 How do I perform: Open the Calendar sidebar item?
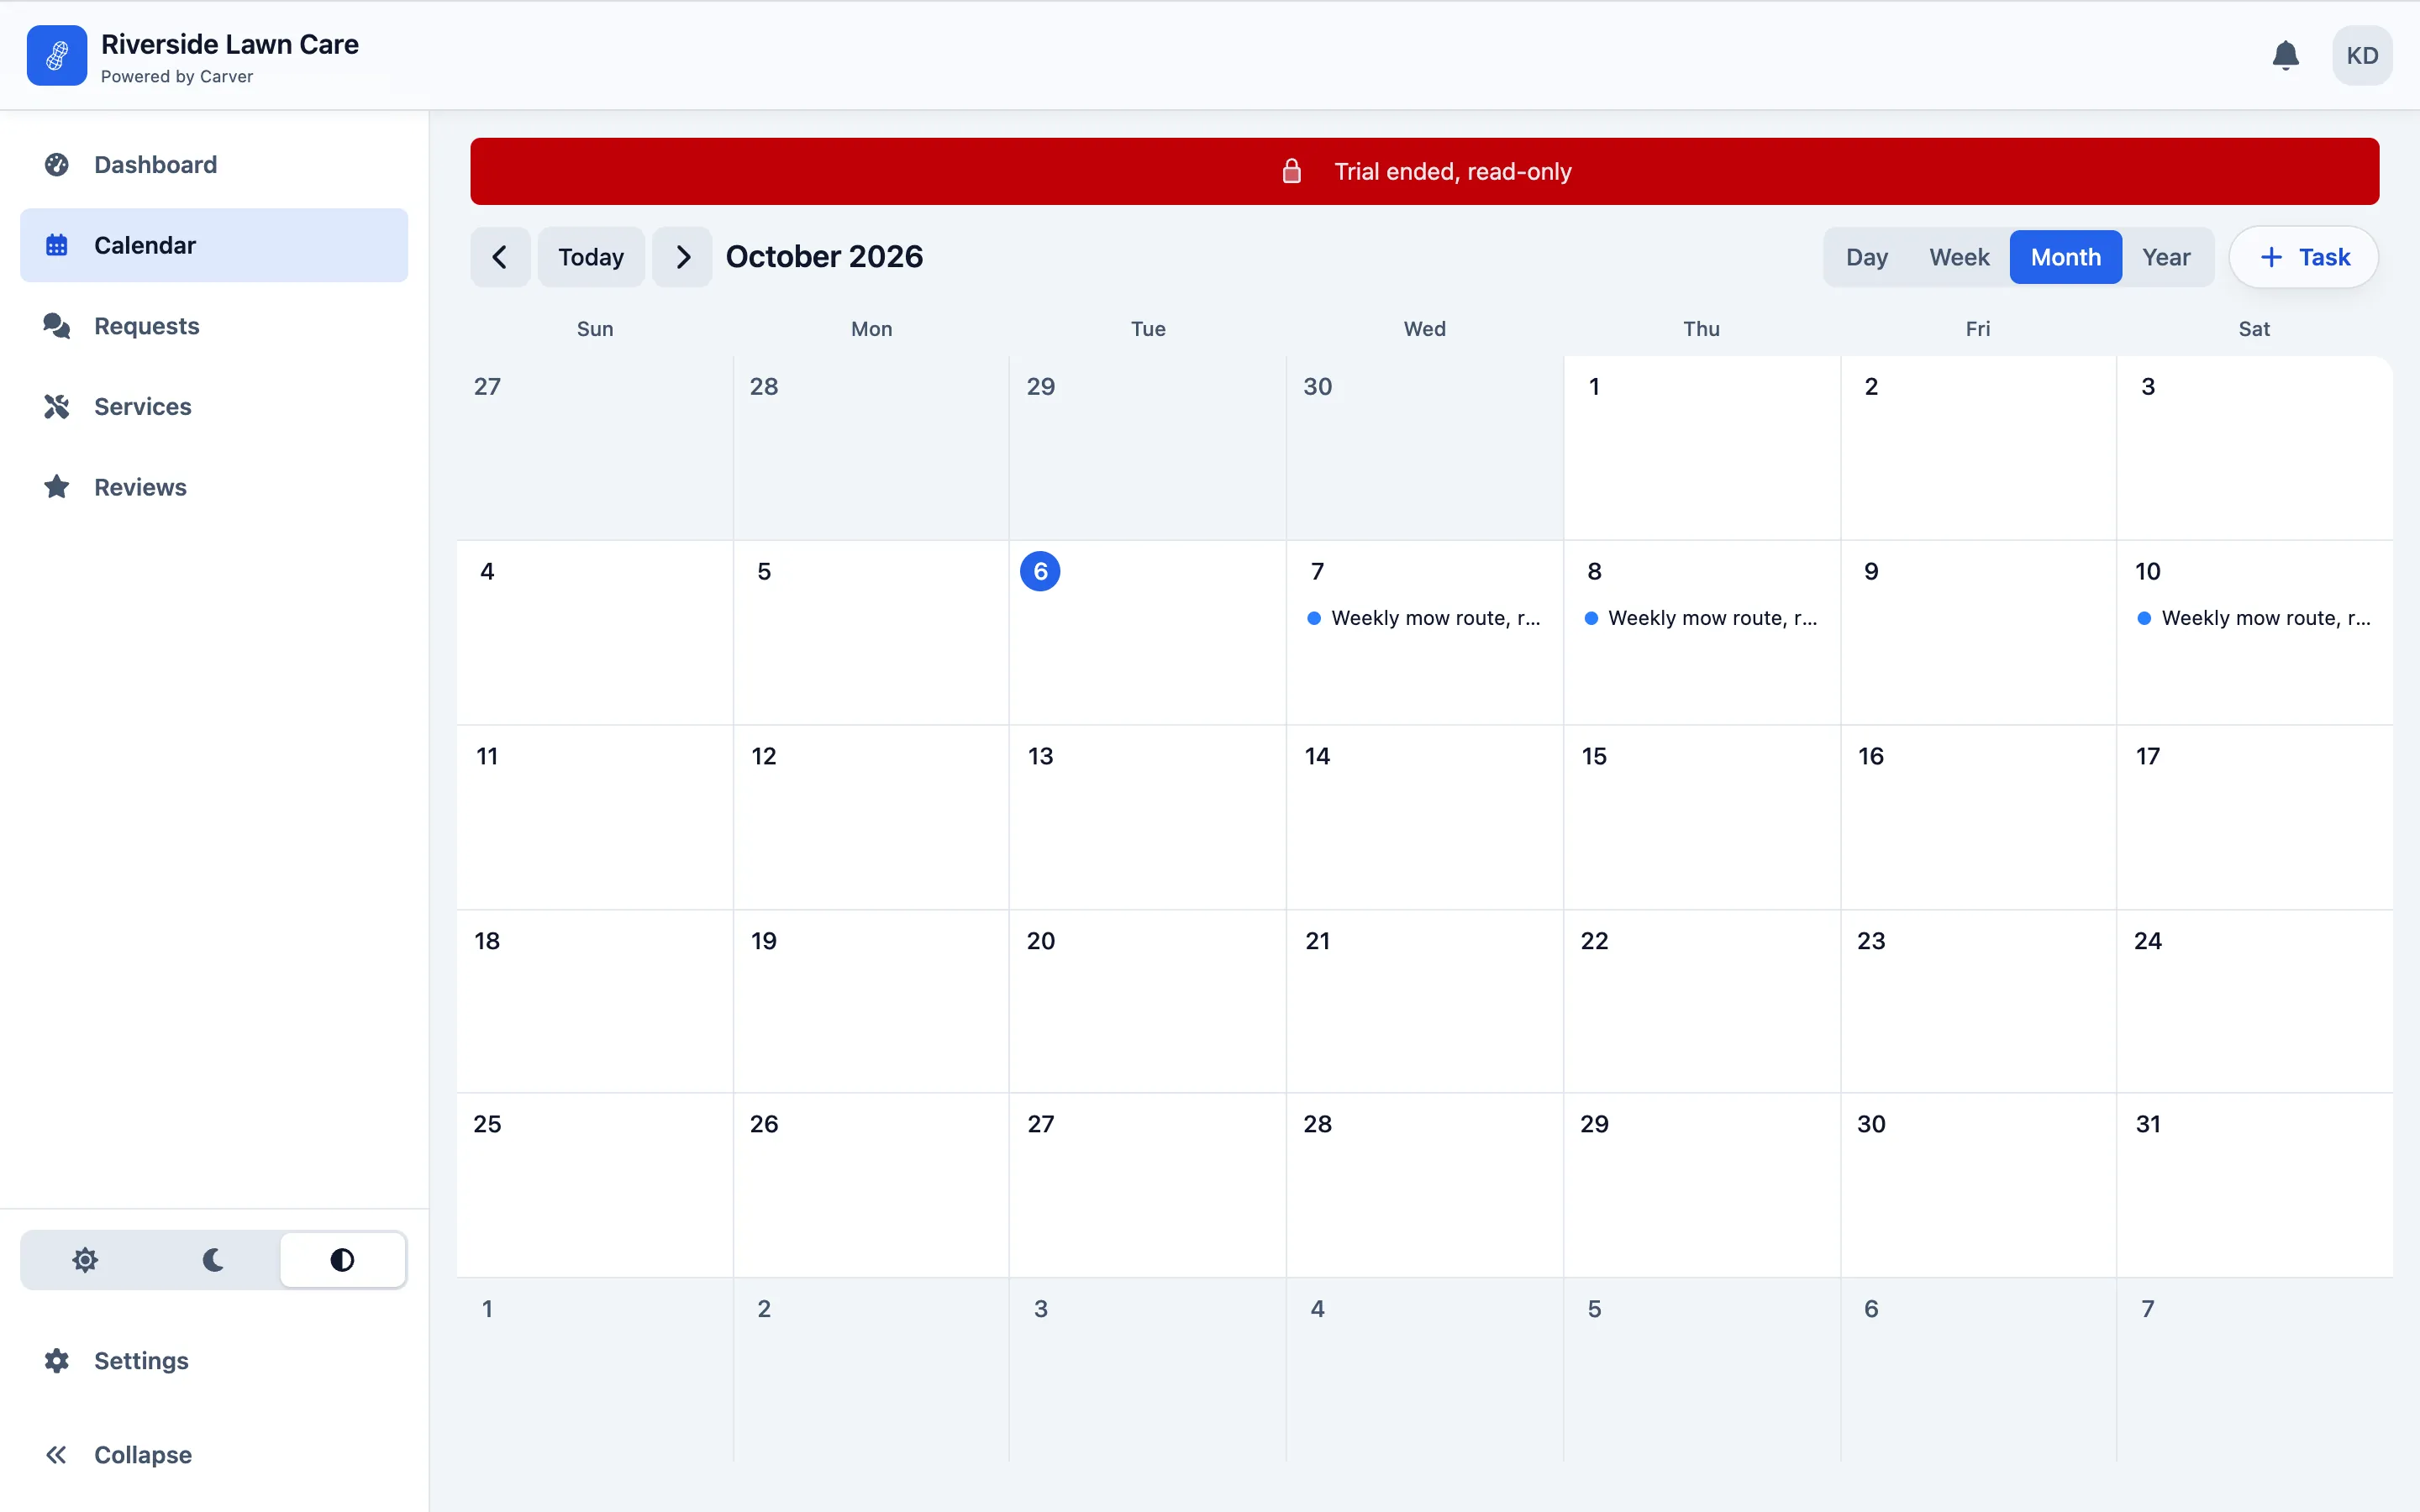coord(214,245)
